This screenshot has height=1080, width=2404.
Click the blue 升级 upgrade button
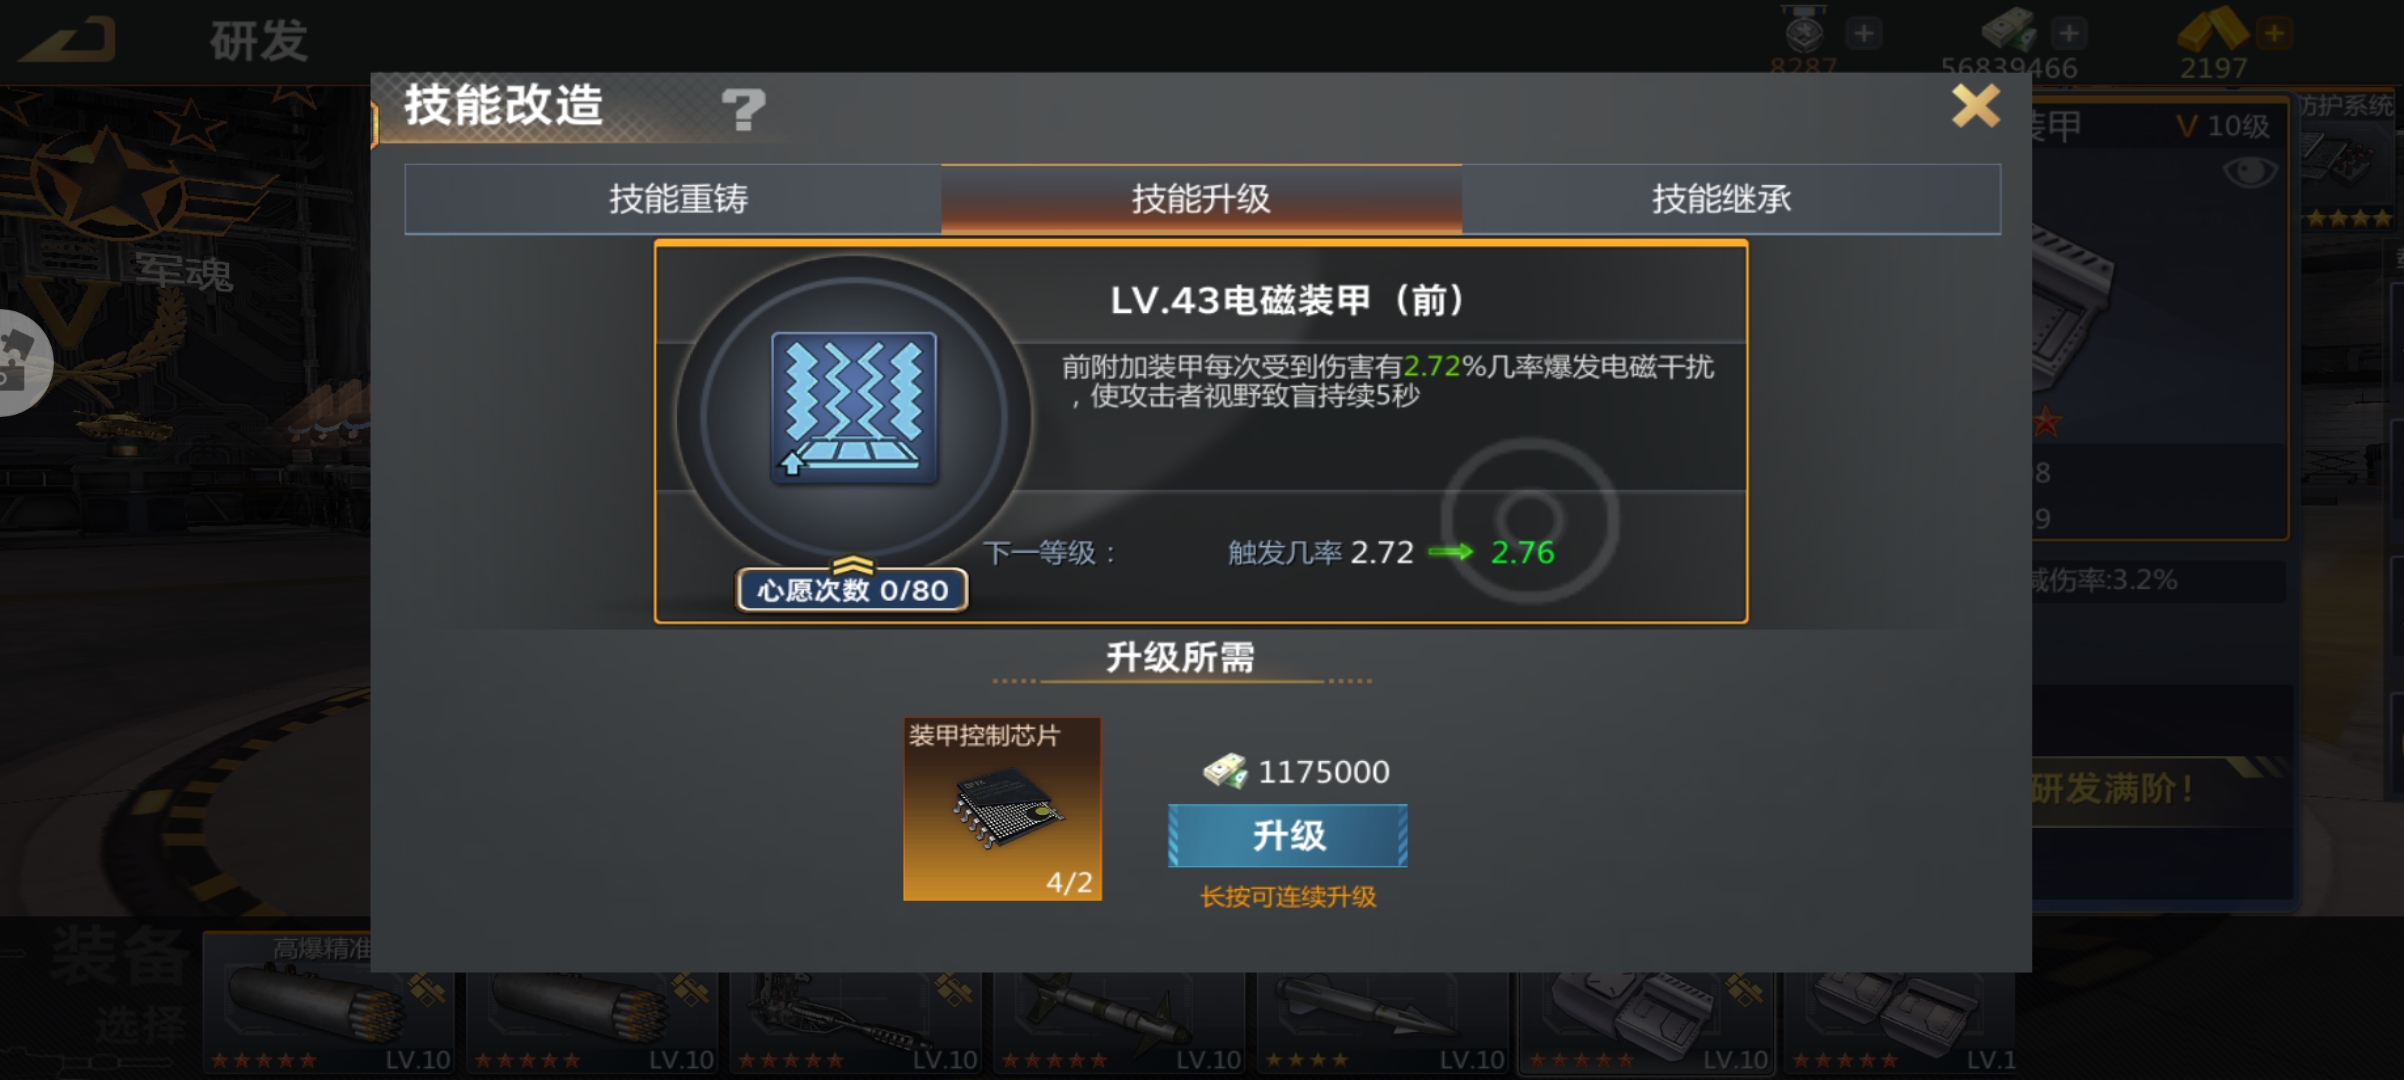click(1287, 835)
